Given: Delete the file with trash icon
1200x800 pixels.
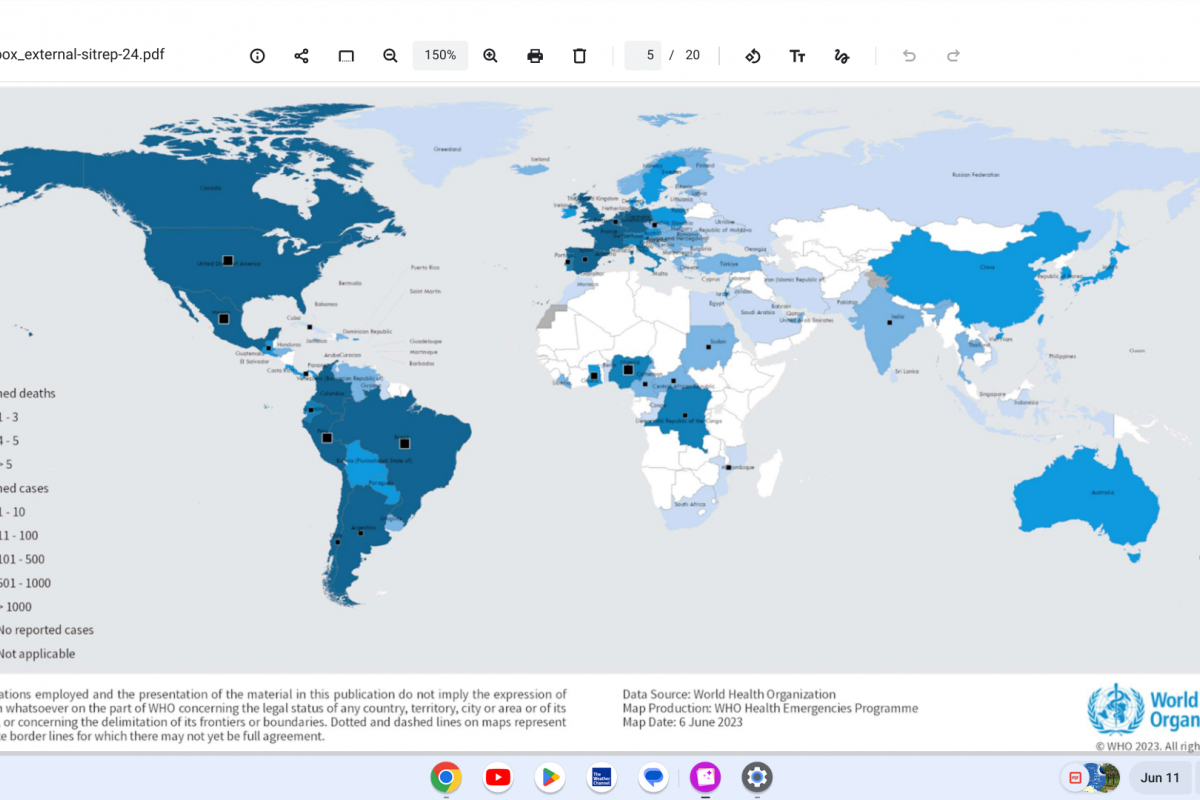Looking at the screenshot, I should point(579,56).
